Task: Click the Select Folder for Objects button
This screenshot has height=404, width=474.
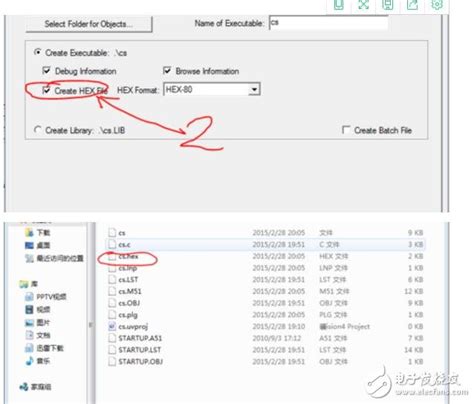Action: click(x=89, y=24)
